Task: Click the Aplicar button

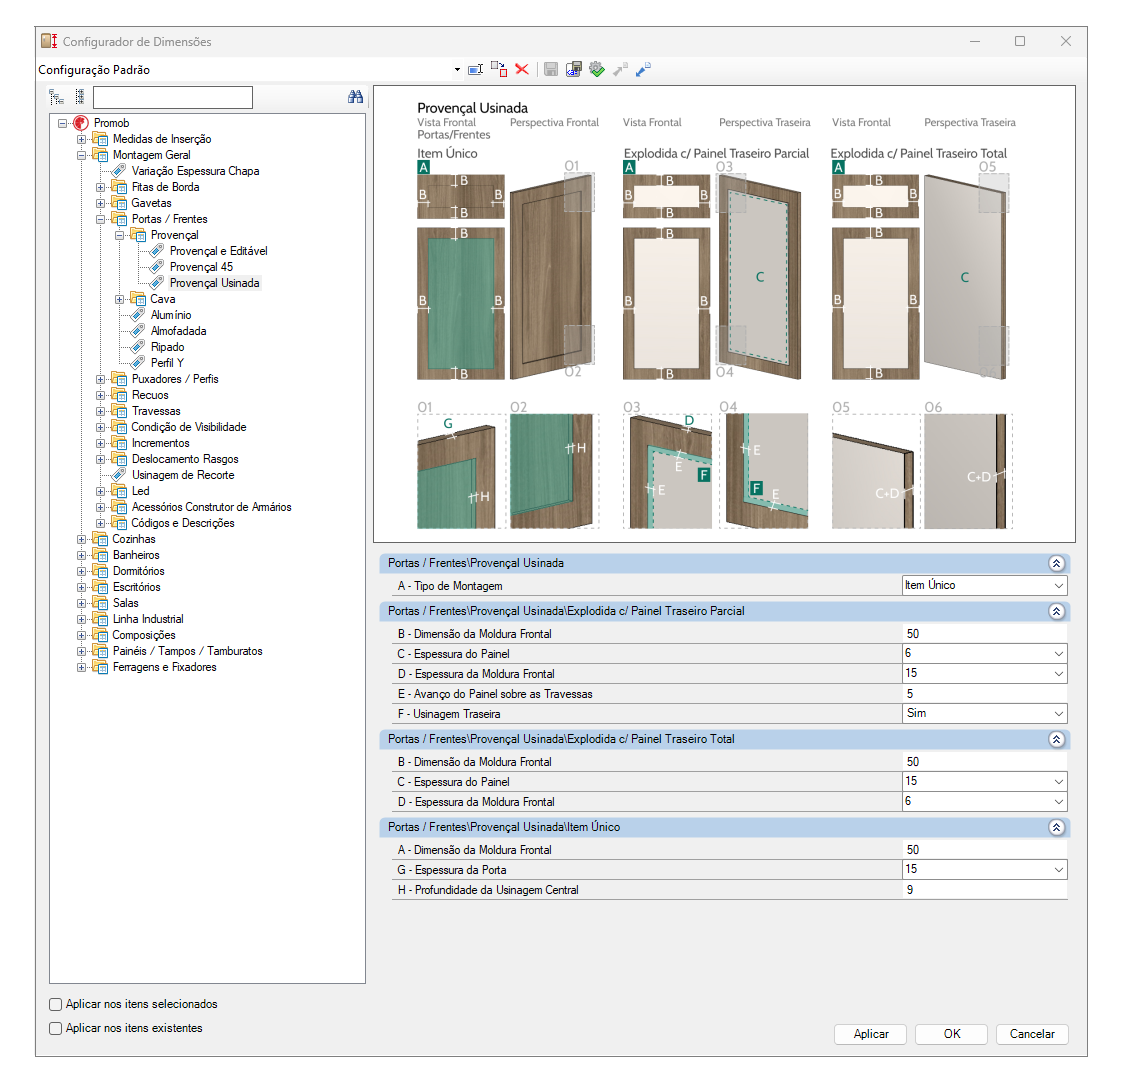Action: click(x=871, y=1034)
